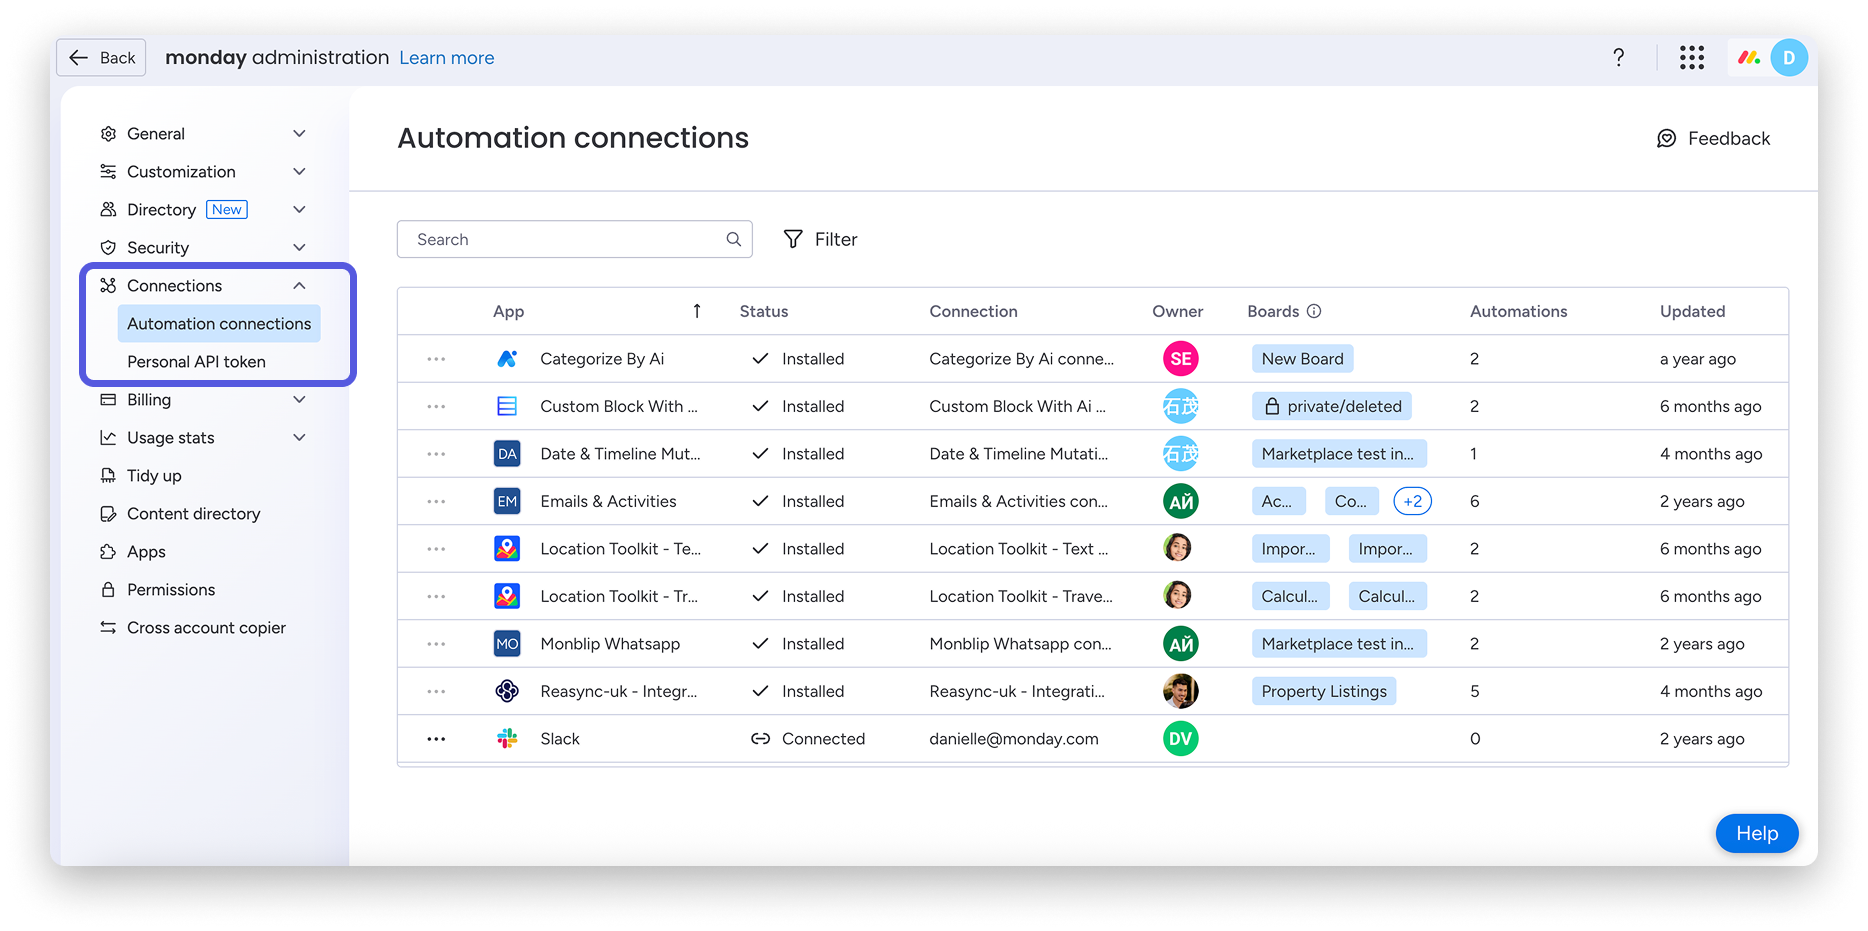Expand the General section

[299, 134]
